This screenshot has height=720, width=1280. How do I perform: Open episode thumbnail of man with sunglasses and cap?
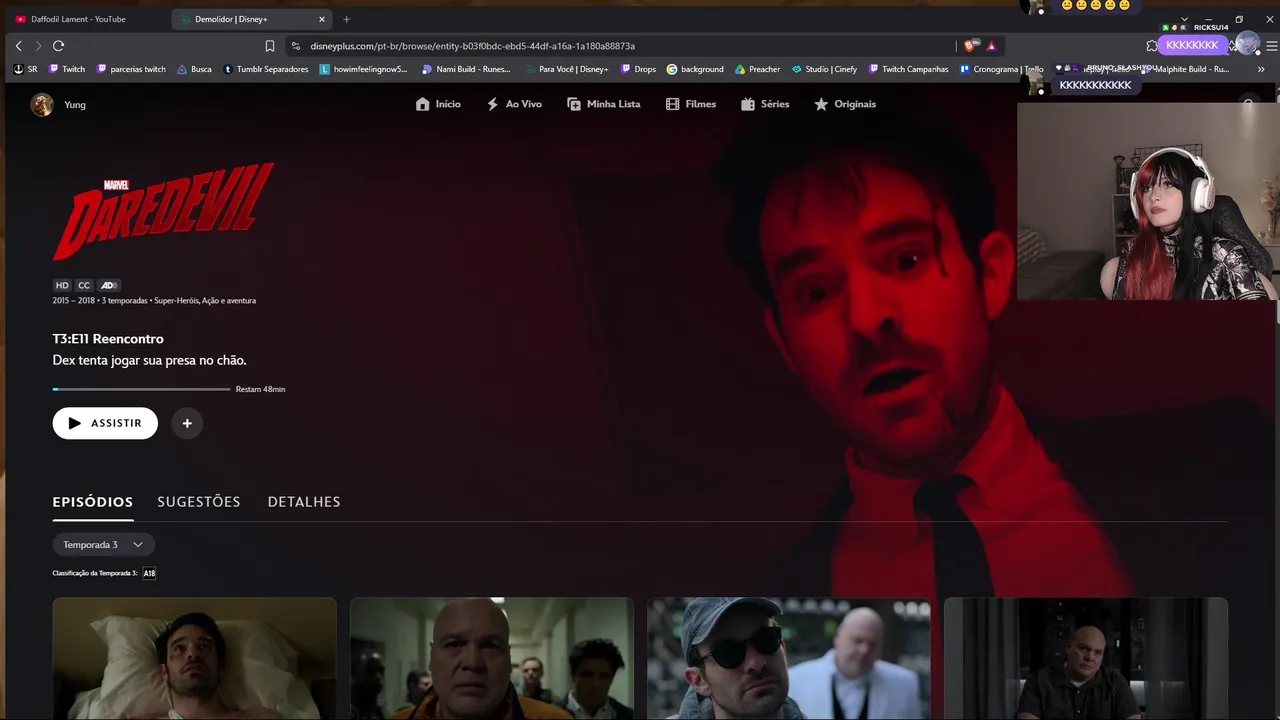tap(789, 658)
